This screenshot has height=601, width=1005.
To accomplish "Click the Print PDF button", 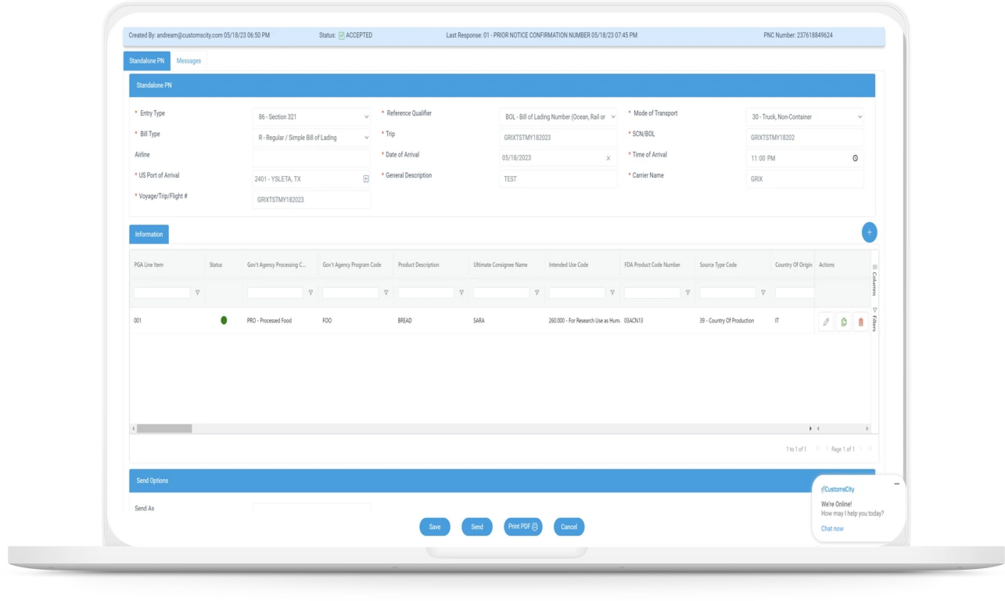I will [x=523, y=527].
